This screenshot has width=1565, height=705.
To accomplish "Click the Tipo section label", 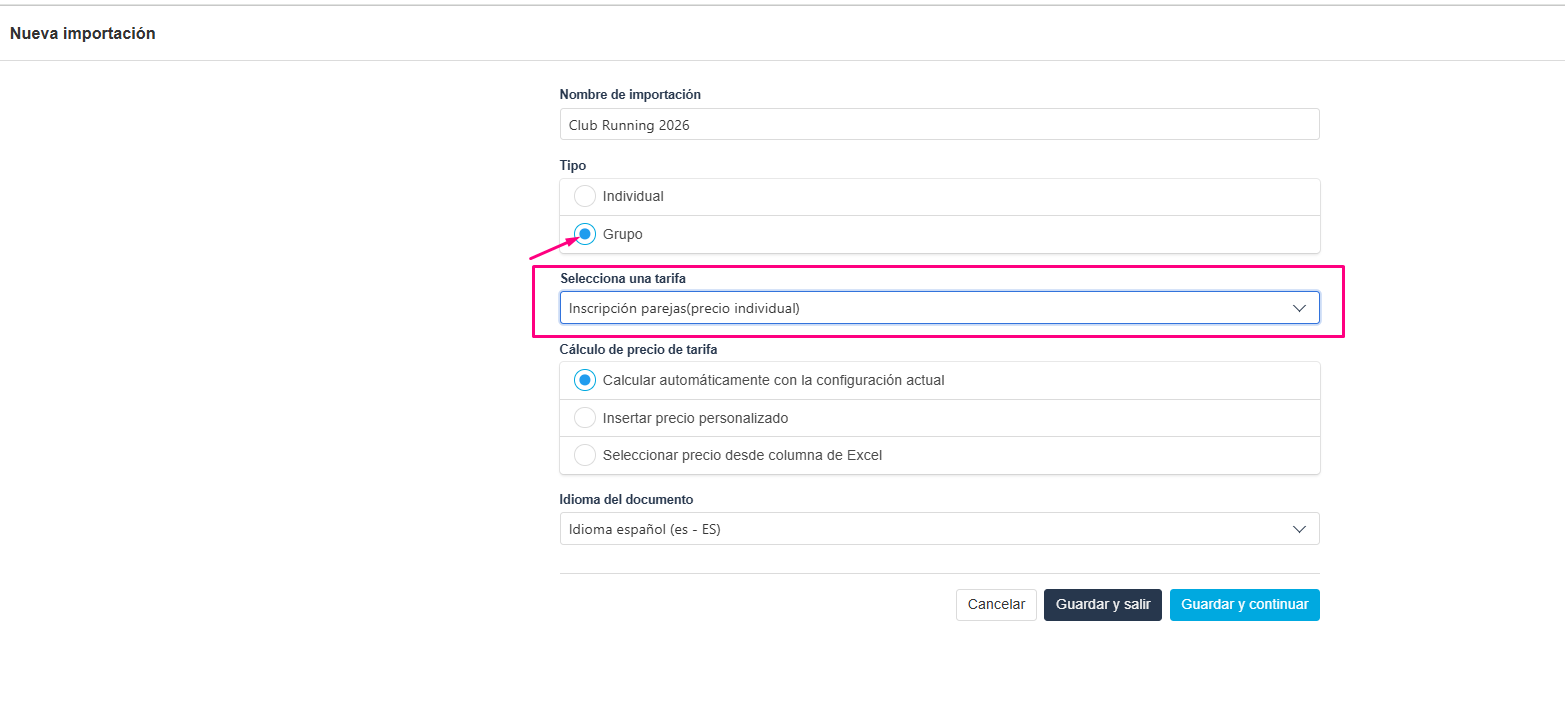I will [573, 165].
